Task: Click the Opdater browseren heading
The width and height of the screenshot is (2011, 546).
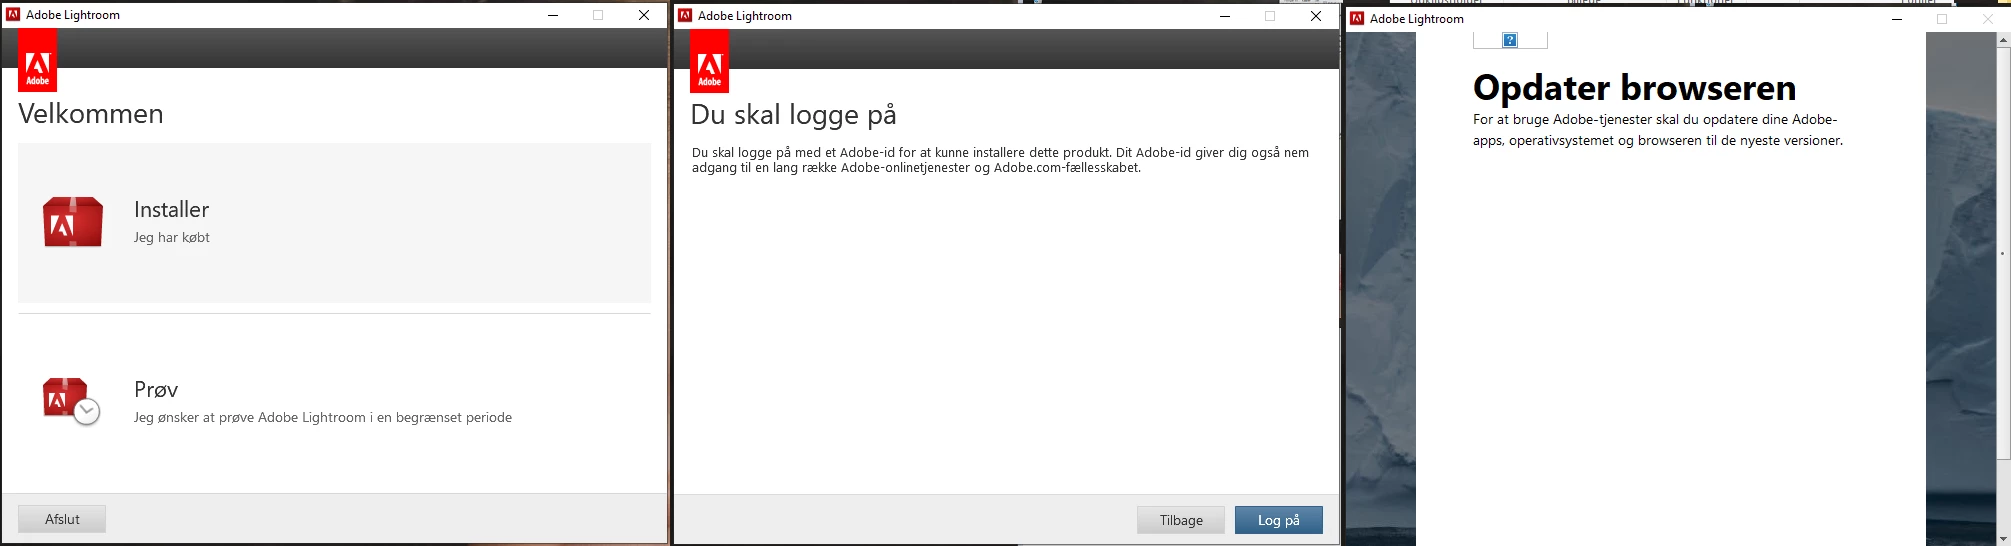Action: tap(1635, 88)
